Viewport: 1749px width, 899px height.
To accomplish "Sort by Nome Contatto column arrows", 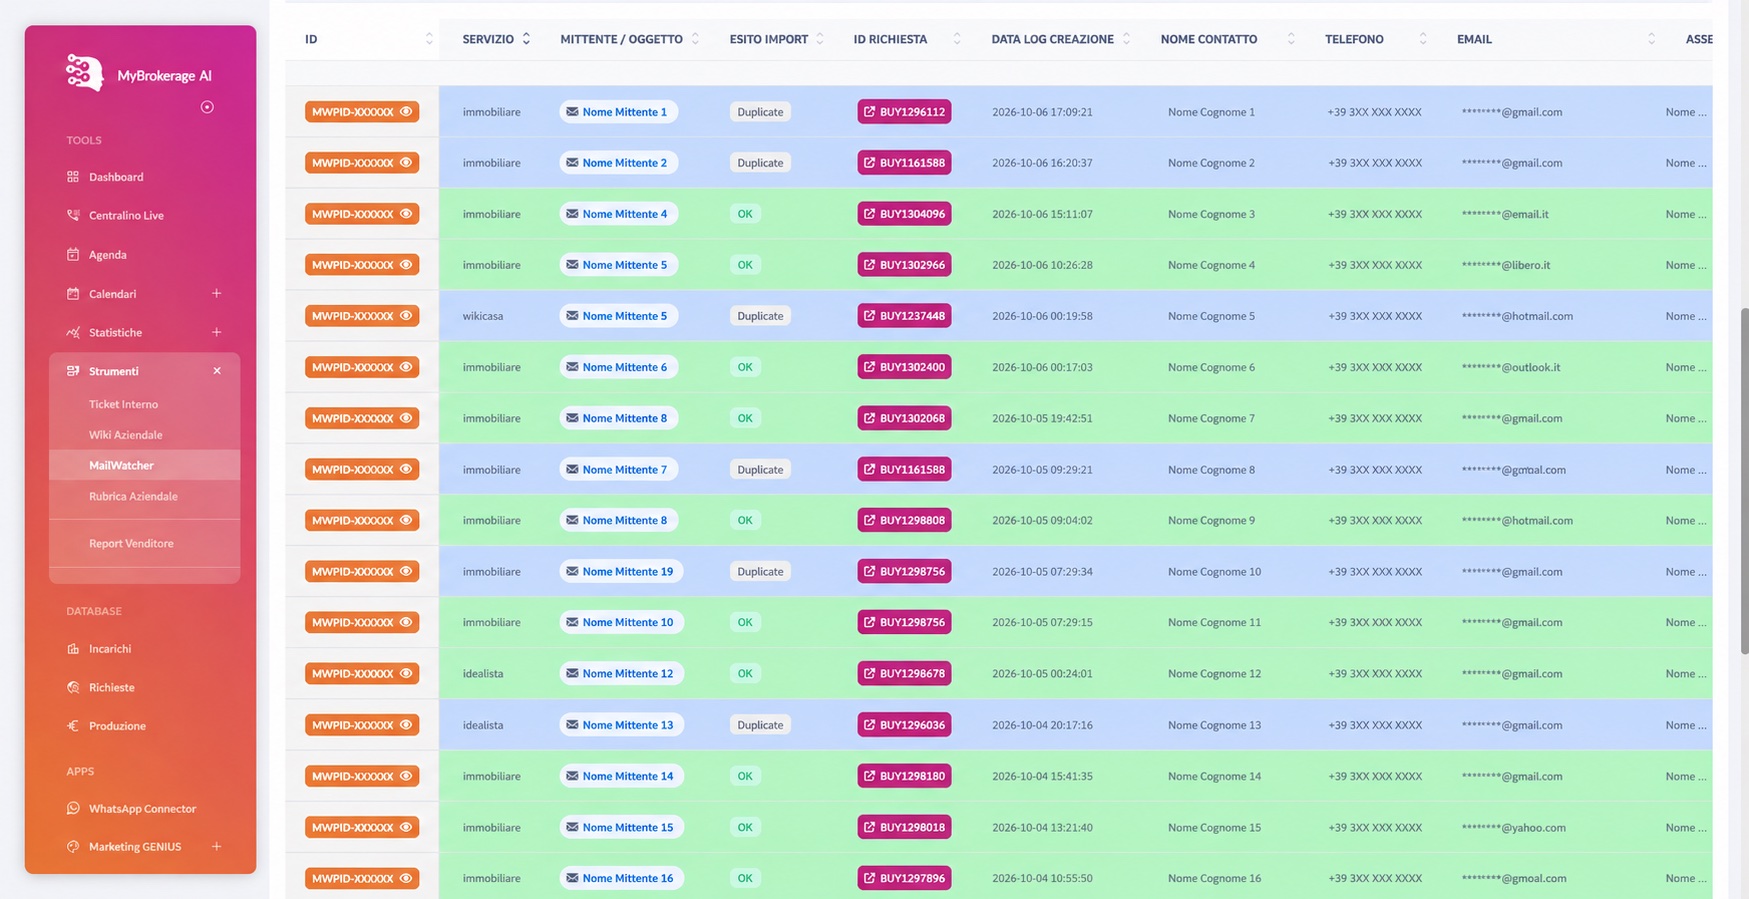I will [1290, 39].
